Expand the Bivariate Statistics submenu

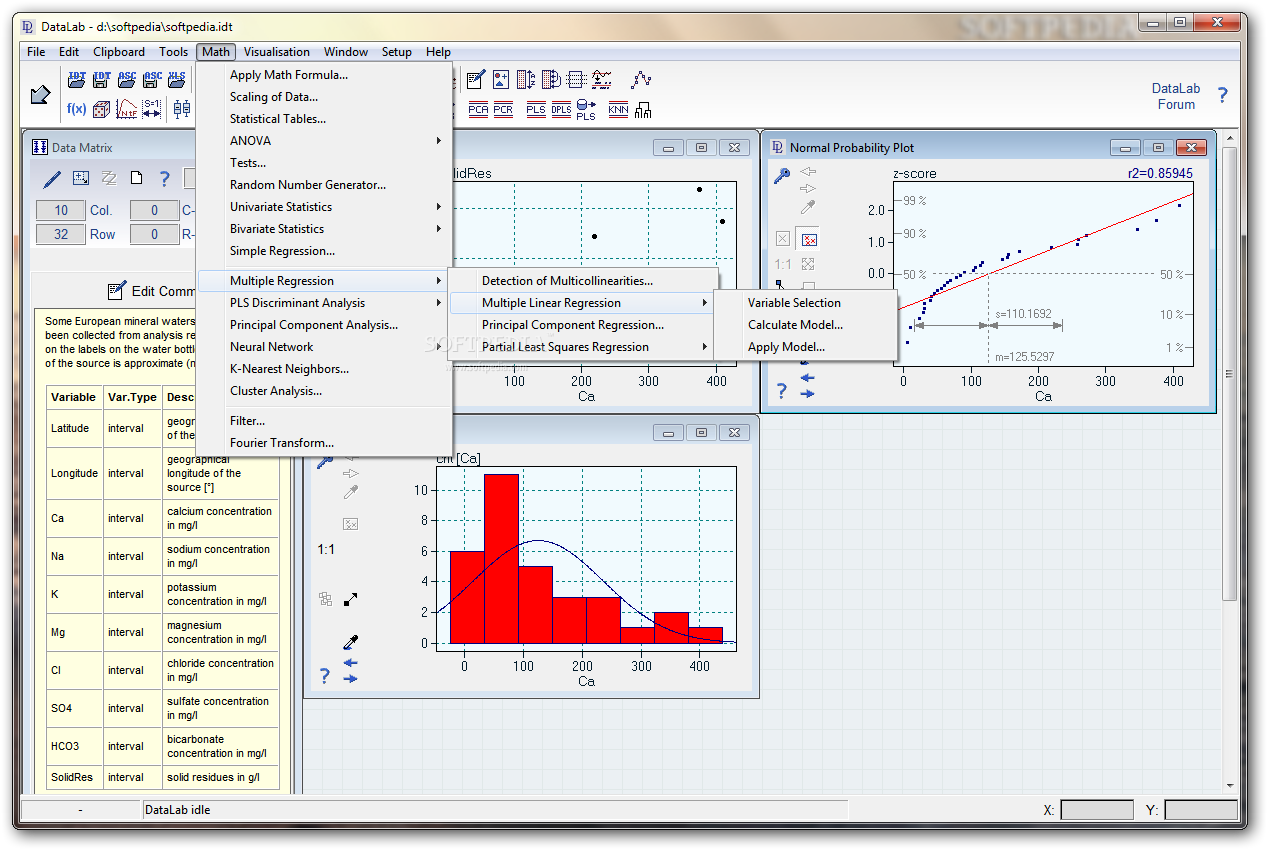point(324,229)
